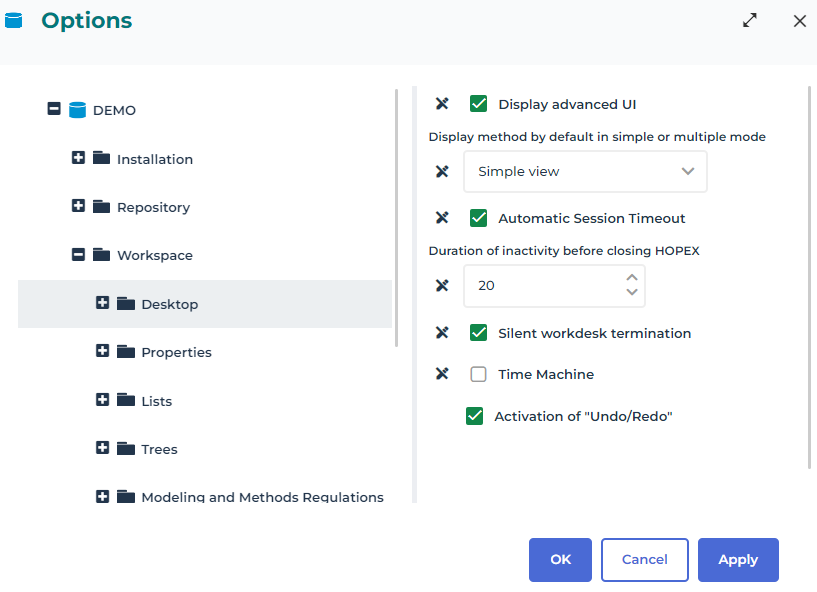
Task: Click the pin icon beside Display advanced UI
Action: [442, 104]
